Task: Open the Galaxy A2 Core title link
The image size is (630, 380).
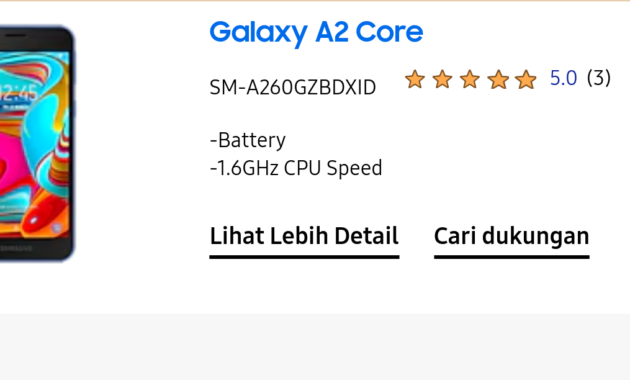Action: (316, 33)
